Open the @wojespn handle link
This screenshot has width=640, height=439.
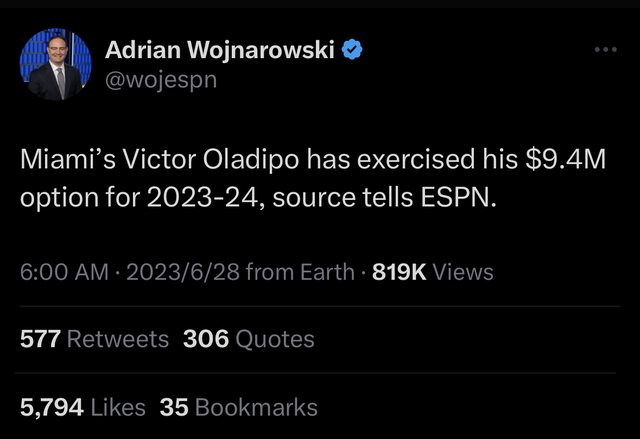(161, 78)
